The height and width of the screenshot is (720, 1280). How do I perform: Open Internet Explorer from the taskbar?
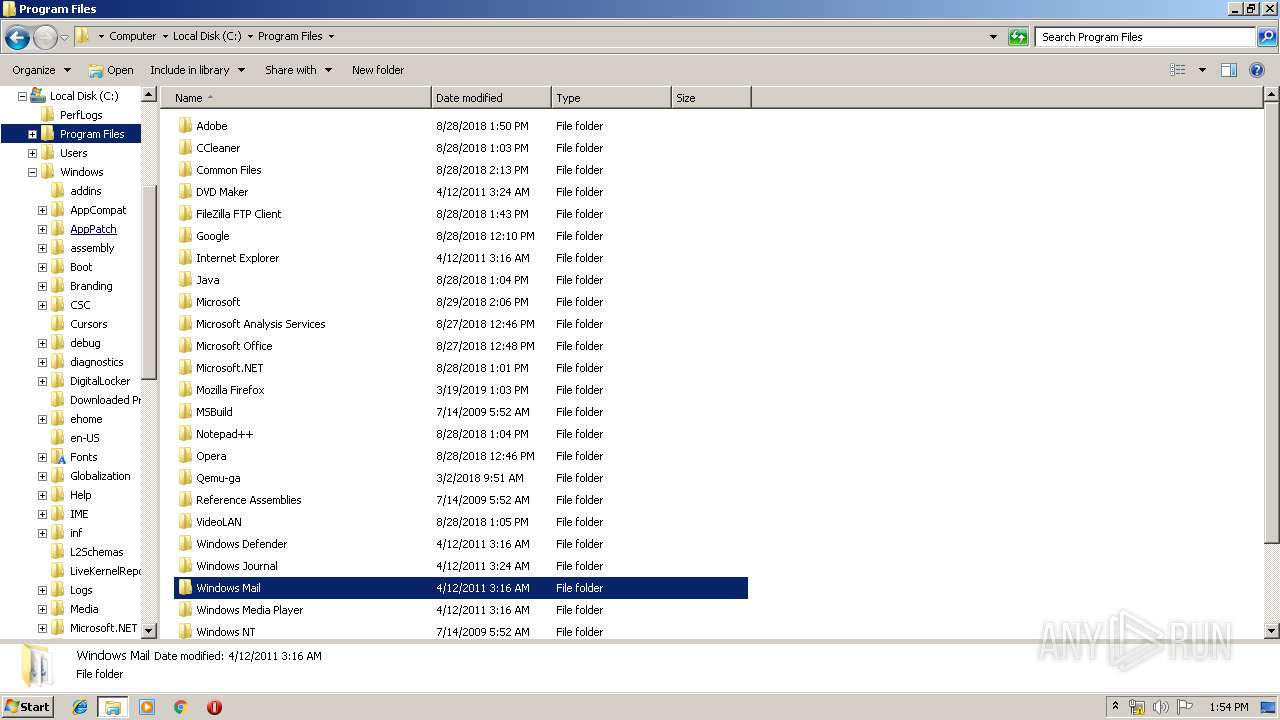[80, 707]
